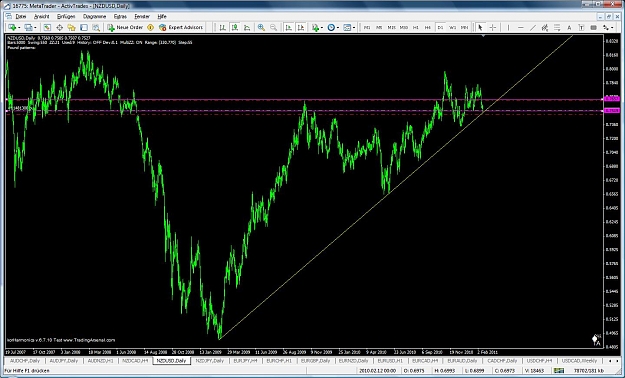Expand the profiles dropdown arrow
The height and width of the screenshot is (378, 625).
[x=35, y=28]
